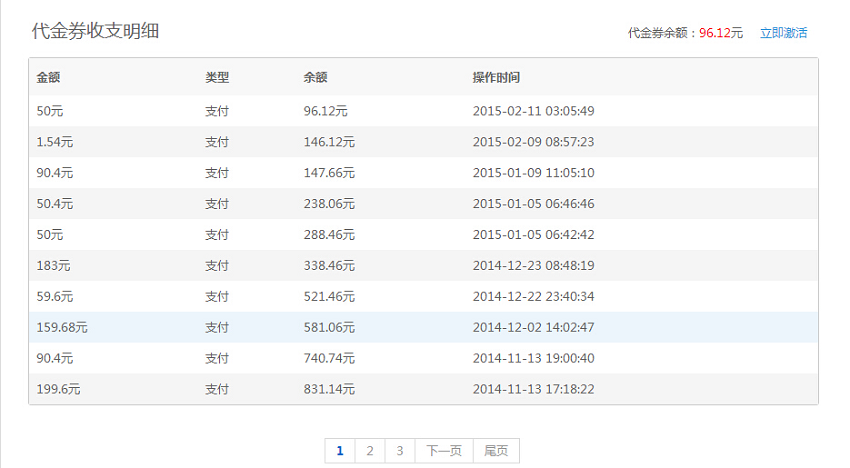Viewport: 850px width, 468px height.
Task: Go to page 2 of records
Action: tap(370, 451)
